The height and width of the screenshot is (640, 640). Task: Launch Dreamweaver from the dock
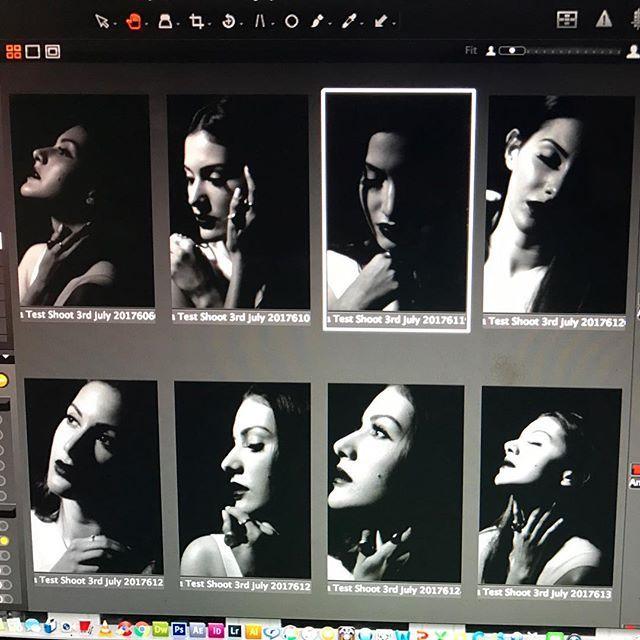(x=160, y=630)
